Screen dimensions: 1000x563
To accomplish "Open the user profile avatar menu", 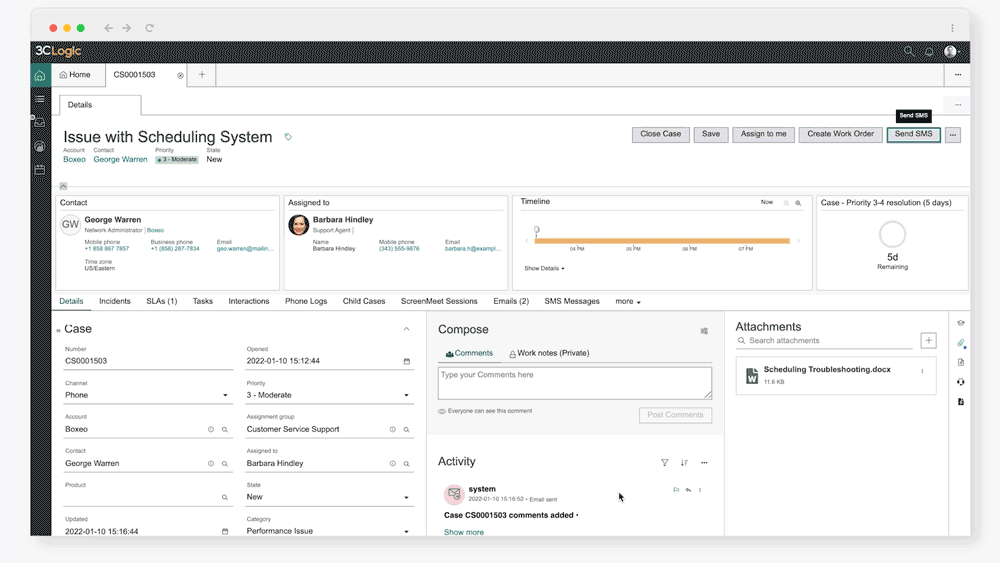I will coord(951,52).
